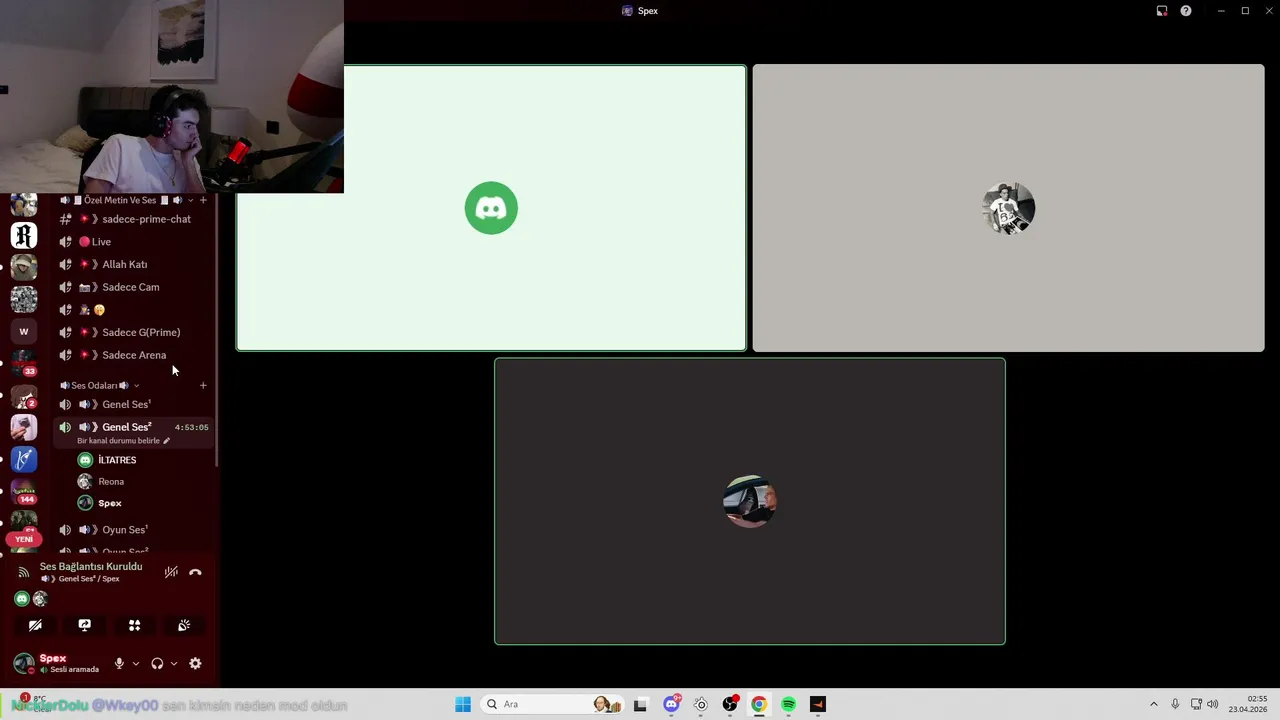1280x720 pixels.
Task: Click the title bar inbox-style icon
Action: tap(1161, 11)
